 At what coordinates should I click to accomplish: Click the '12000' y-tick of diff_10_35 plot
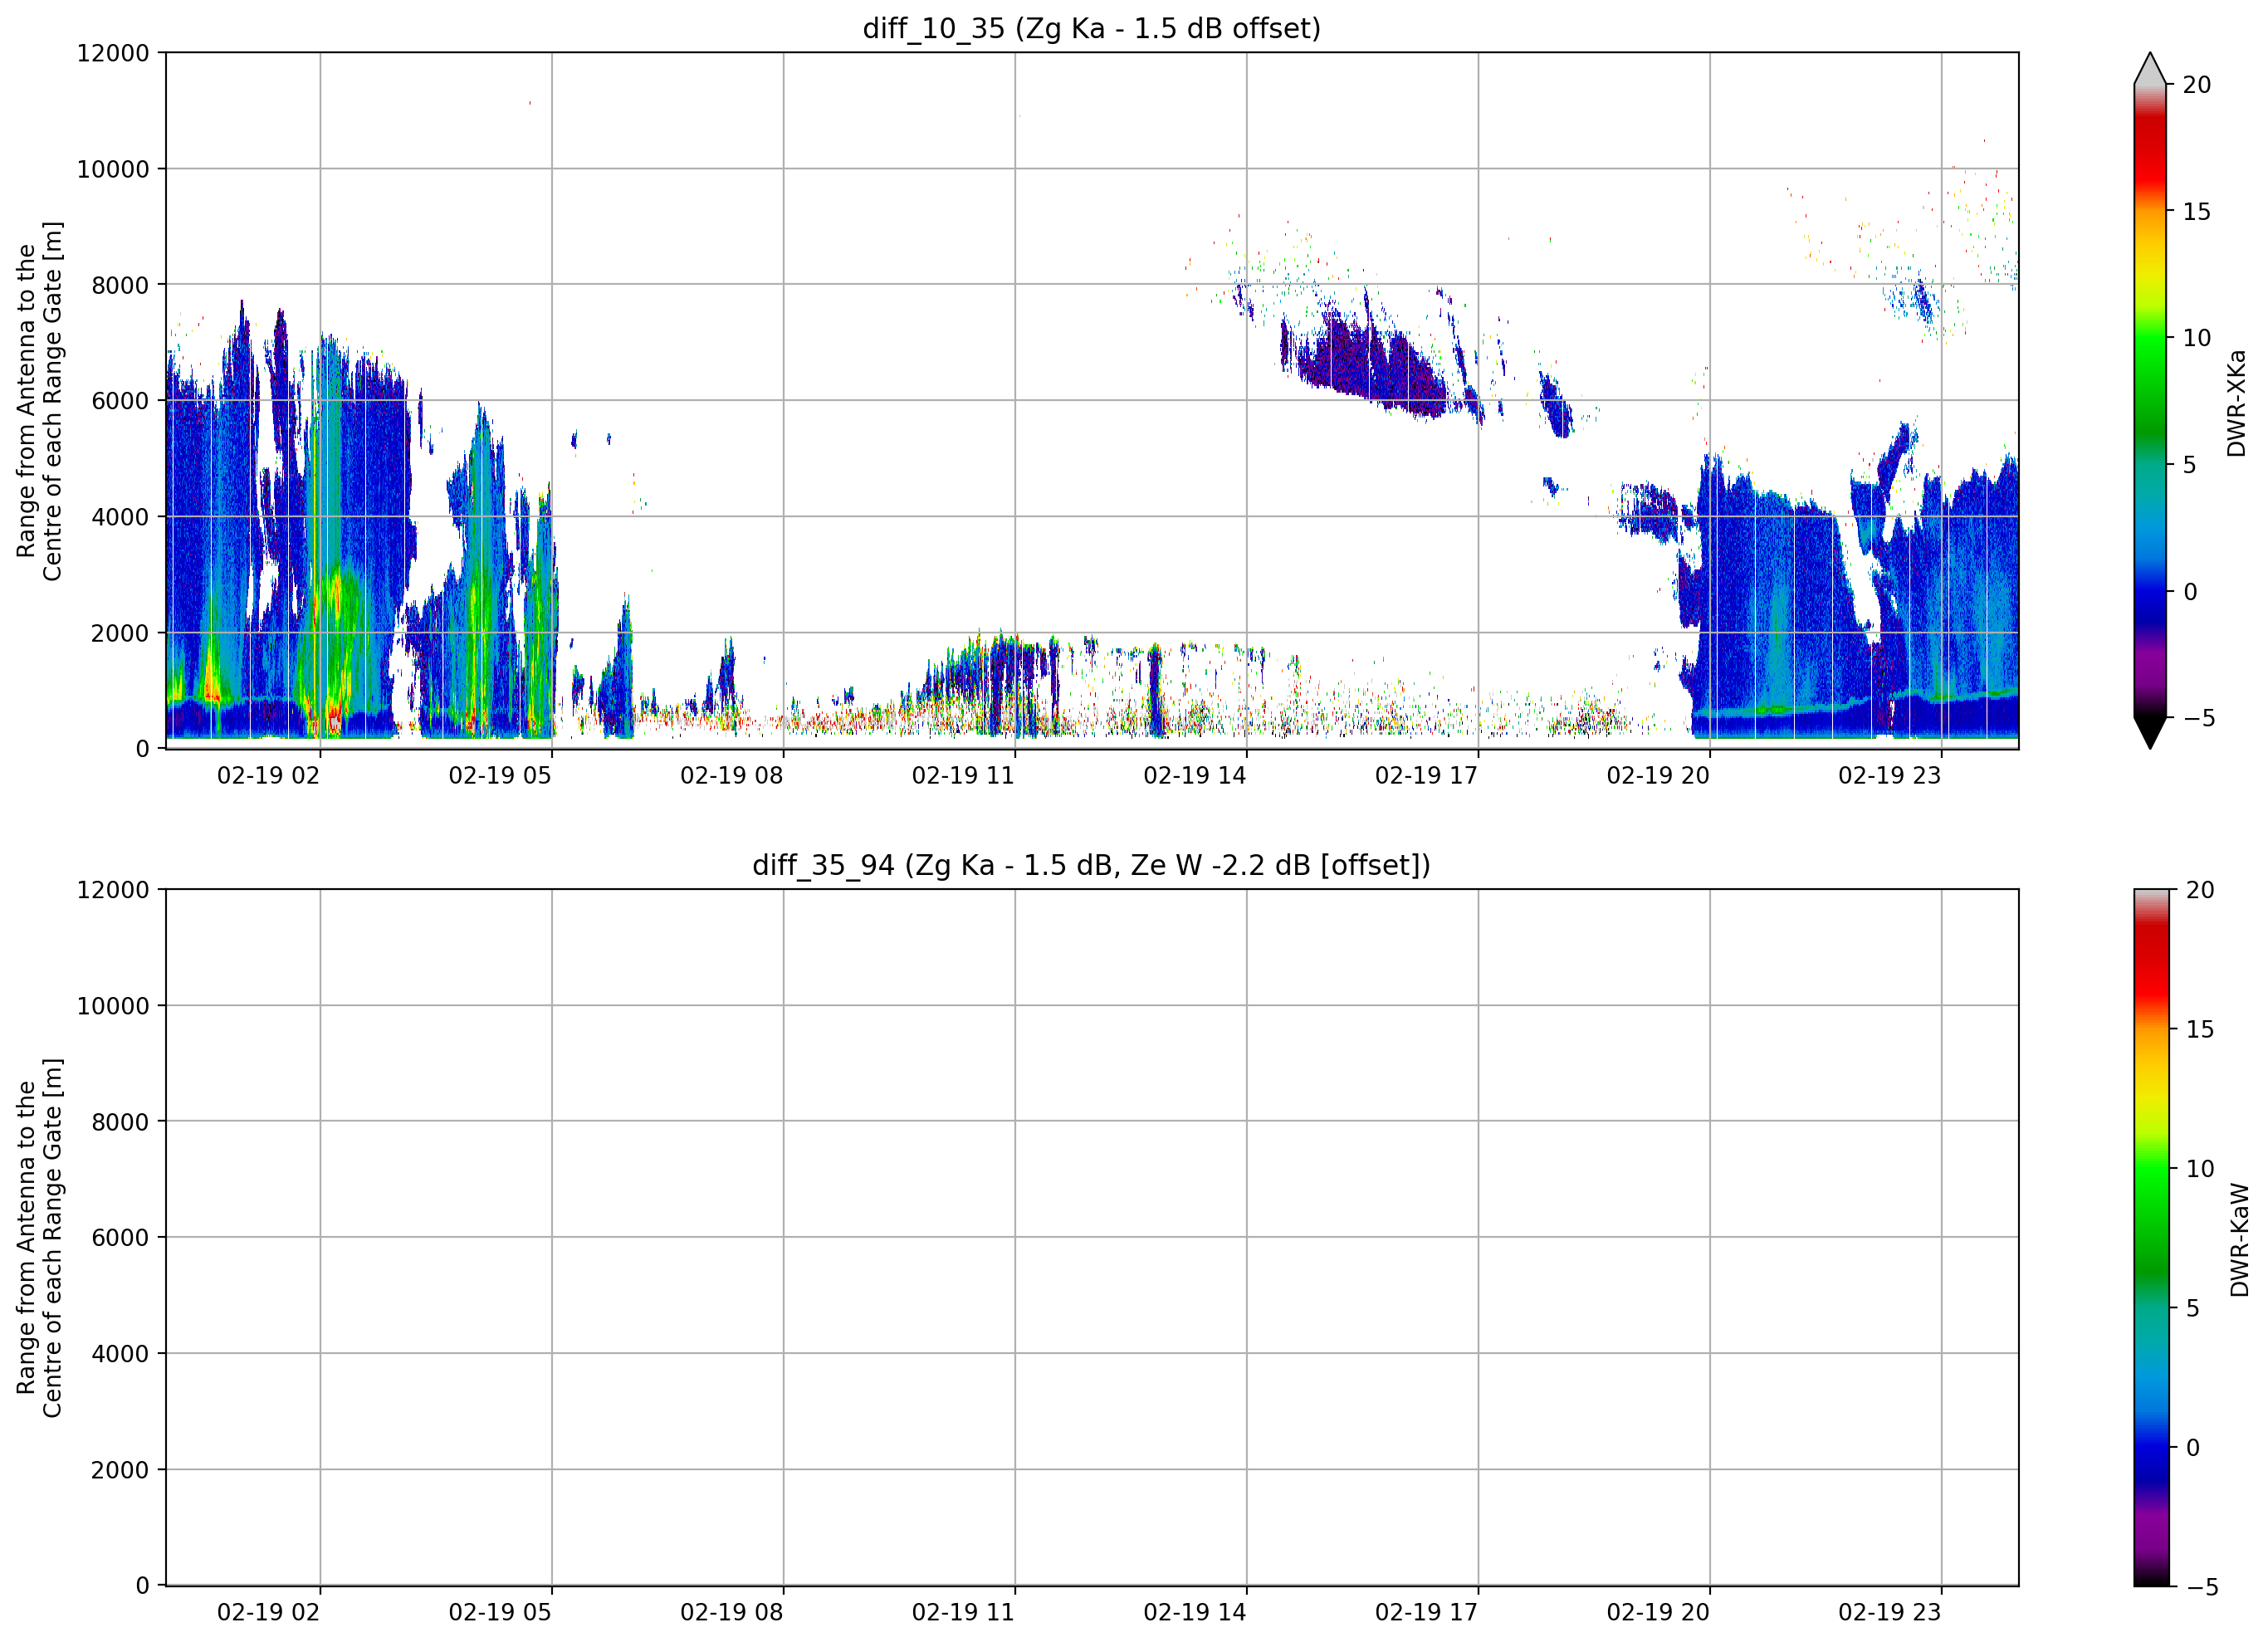click(113, 53)
